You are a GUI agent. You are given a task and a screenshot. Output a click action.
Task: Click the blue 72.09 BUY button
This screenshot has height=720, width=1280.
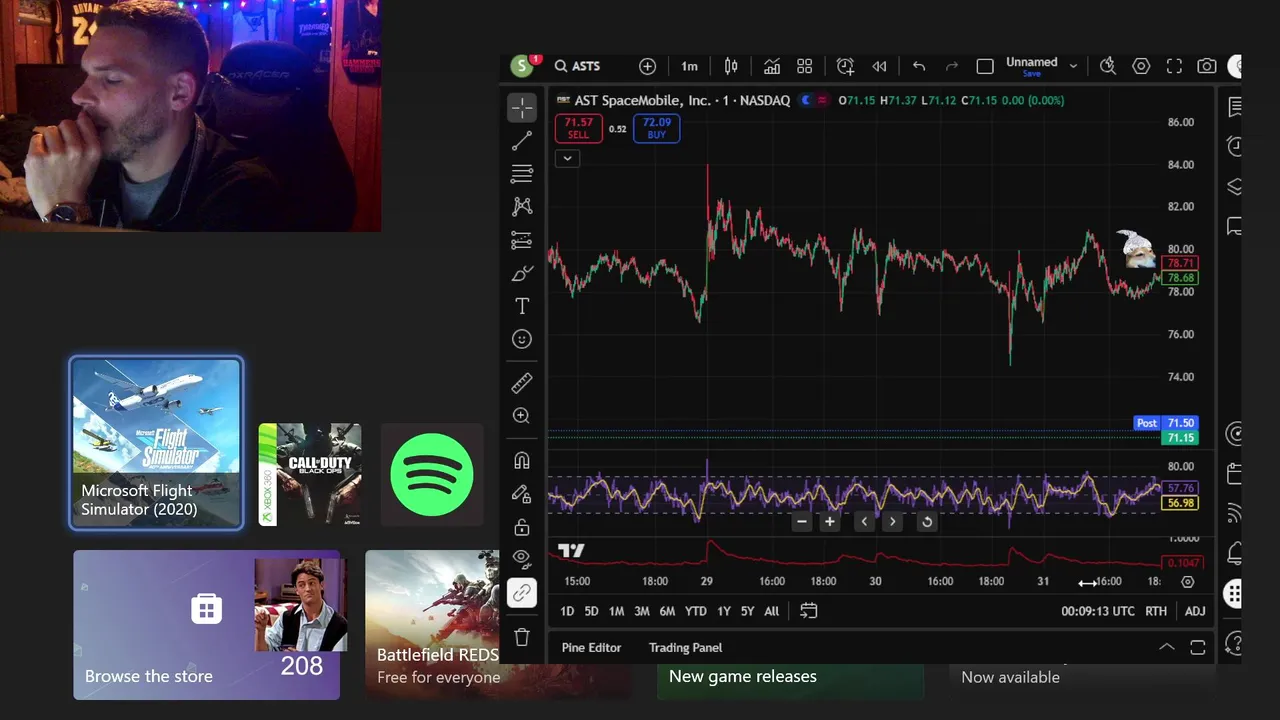tap(656, 128)
